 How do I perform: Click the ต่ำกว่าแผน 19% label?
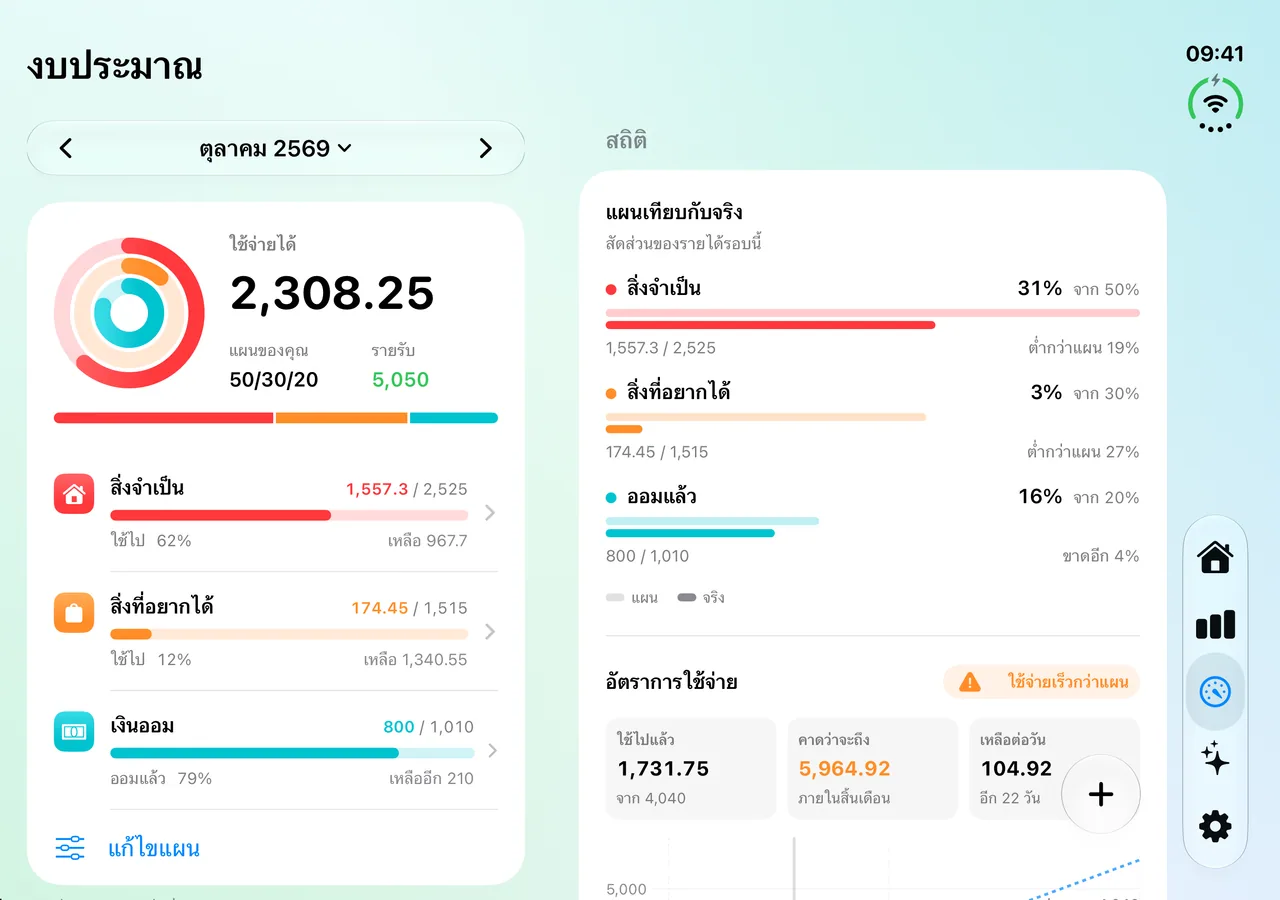[x=1084, y=348]
